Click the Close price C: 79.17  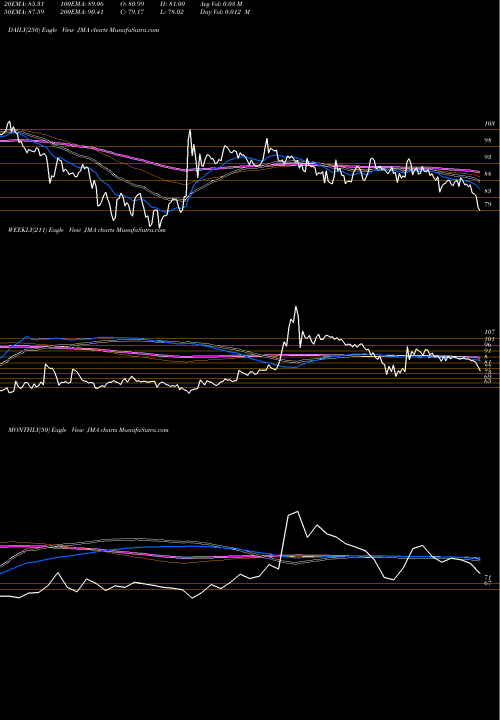(131, 12)
